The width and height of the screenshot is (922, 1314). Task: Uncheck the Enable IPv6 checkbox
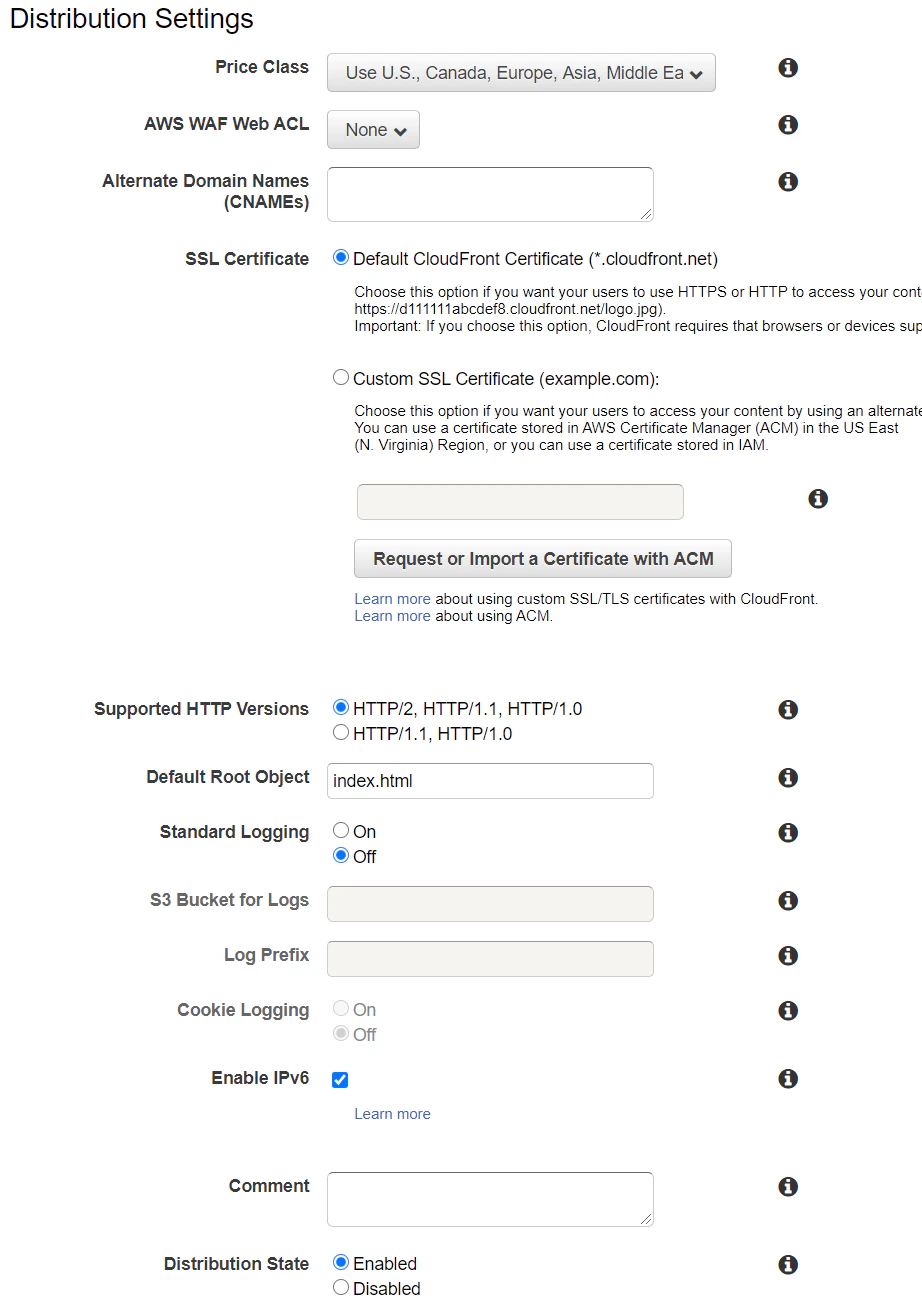point(340,1080)
